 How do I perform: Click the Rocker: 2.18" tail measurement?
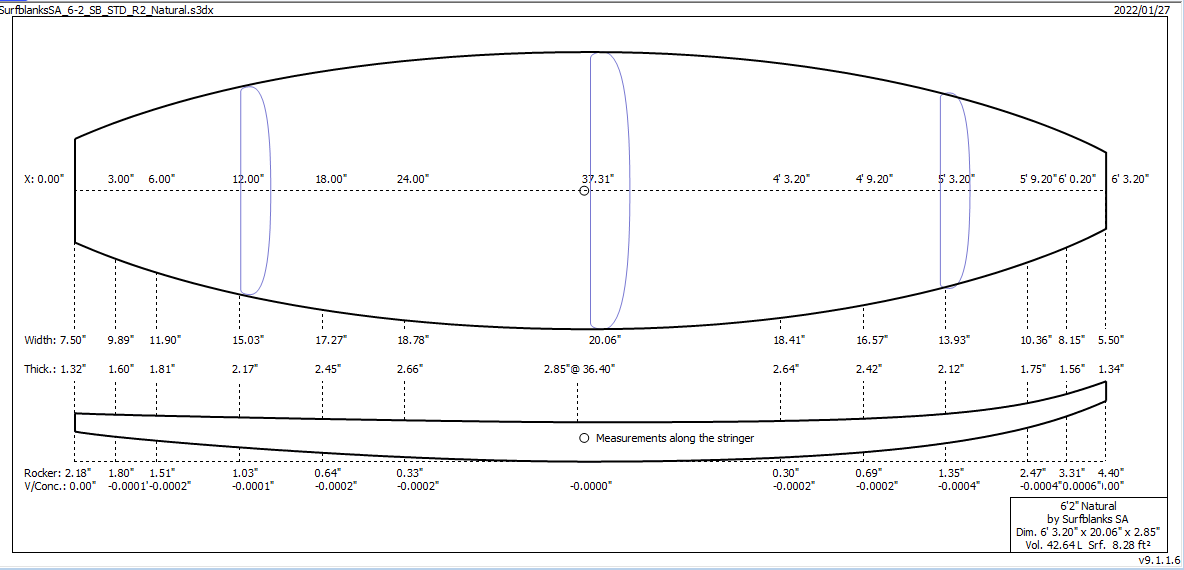click(x=55, y=472)
